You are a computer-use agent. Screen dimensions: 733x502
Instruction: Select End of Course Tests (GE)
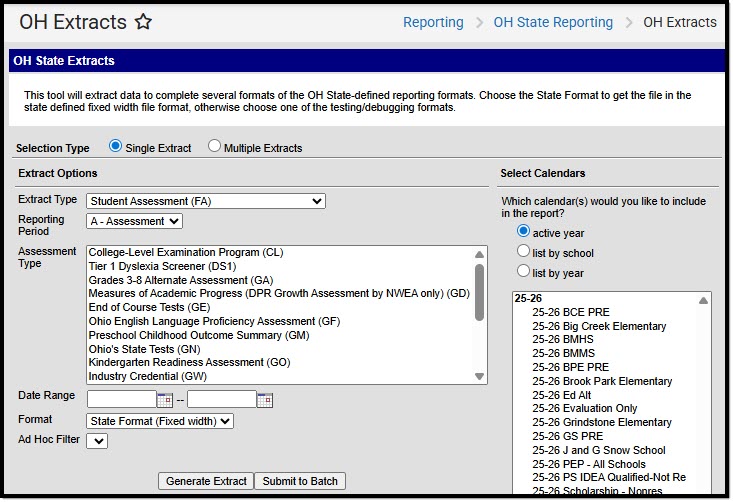point(150,308)
